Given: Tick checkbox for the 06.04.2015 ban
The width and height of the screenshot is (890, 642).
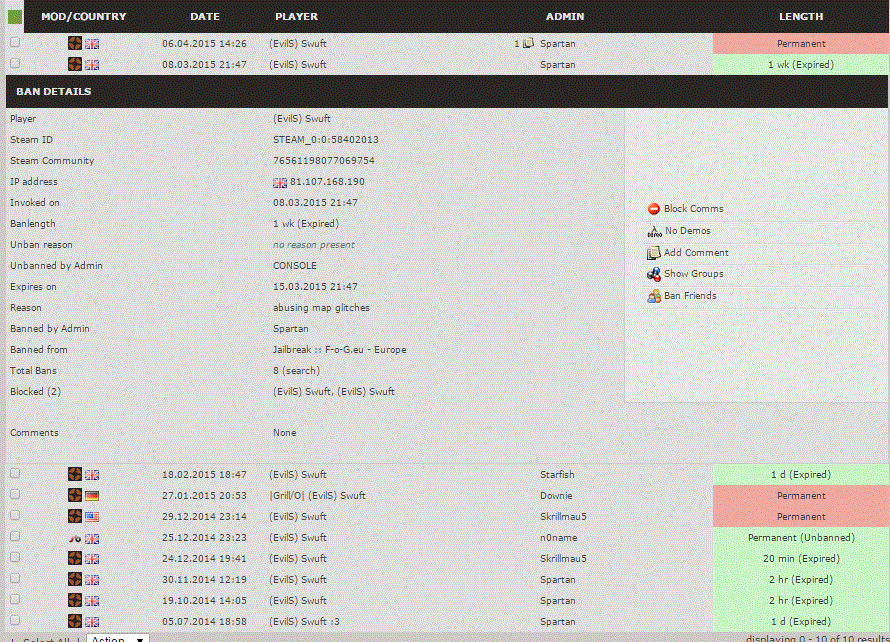Looking at the screenshot, I should point(15,43).
